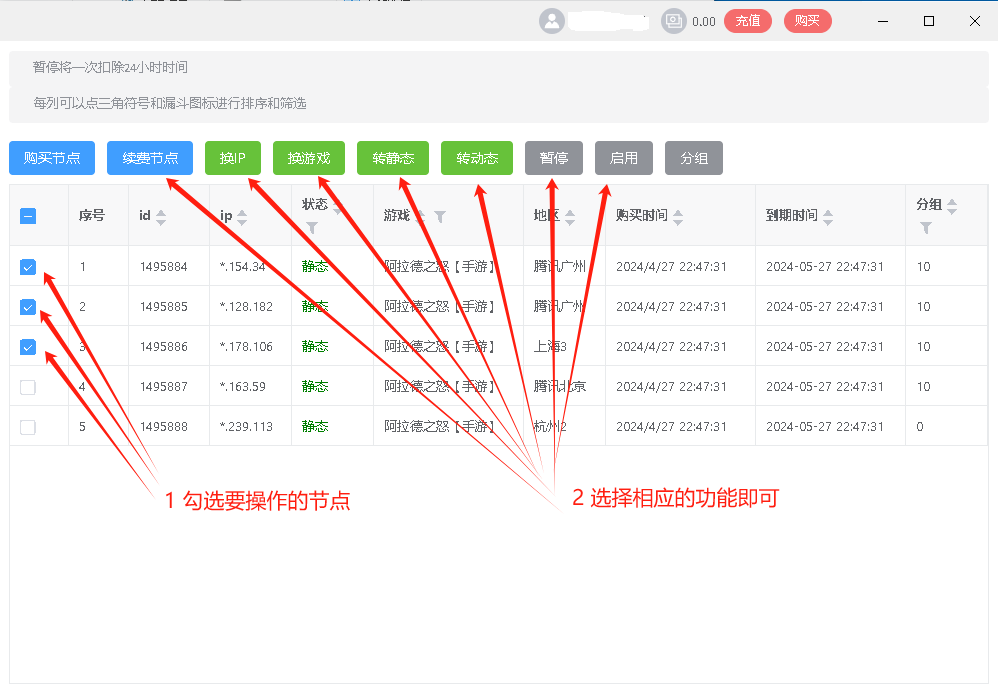This screenshot has height=684, width=998.
Task: Toggle the select-all checkbox in header
Action: (x=28, y=216)
